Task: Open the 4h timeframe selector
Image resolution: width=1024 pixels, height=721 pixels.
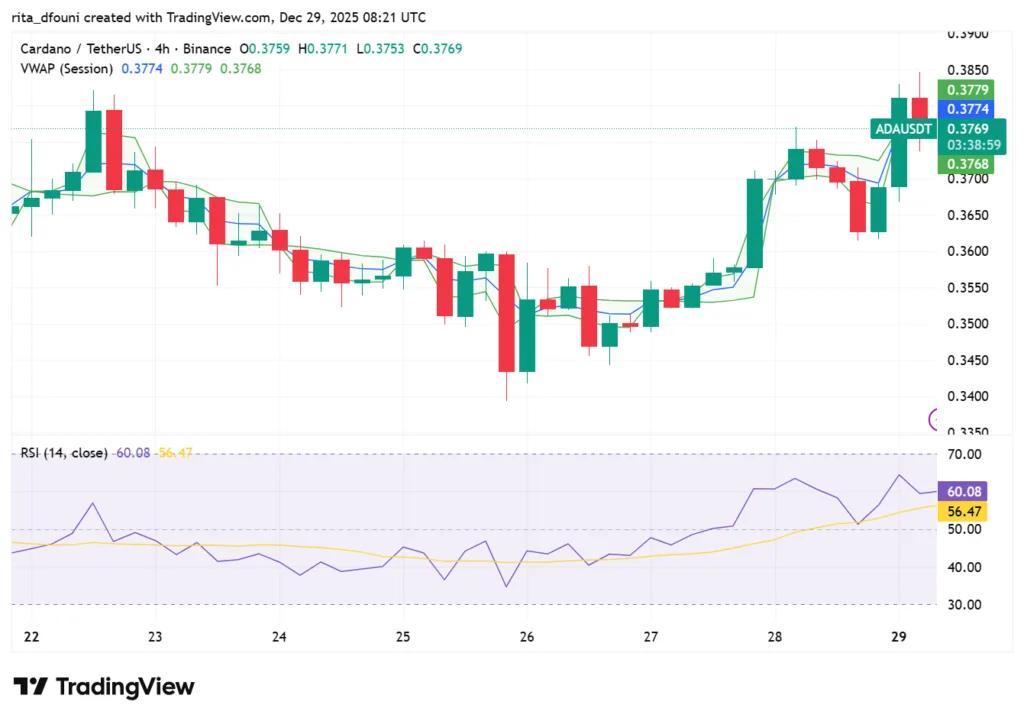Action: pyautogui.click(x=162, y=47)
